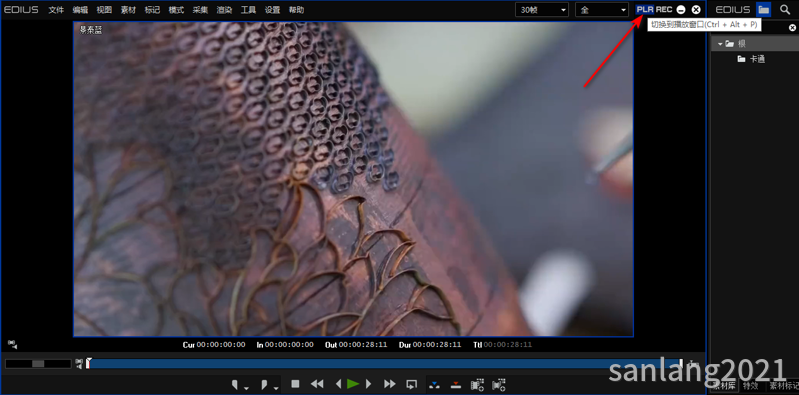The height and width of the screenshot is (395, 799).
Task: Switch to the PLR player window
Action: click(645, 9)
